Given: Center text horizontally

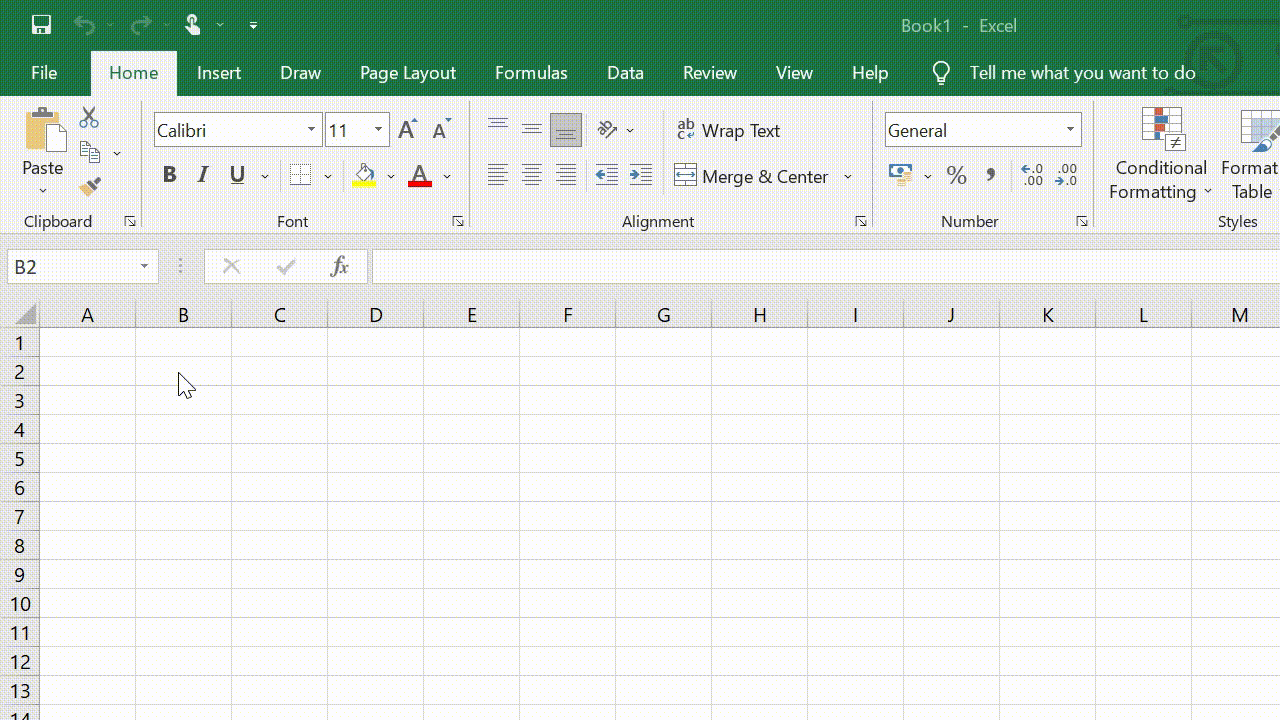Looking at the screenshot, I should coord(532,176).
